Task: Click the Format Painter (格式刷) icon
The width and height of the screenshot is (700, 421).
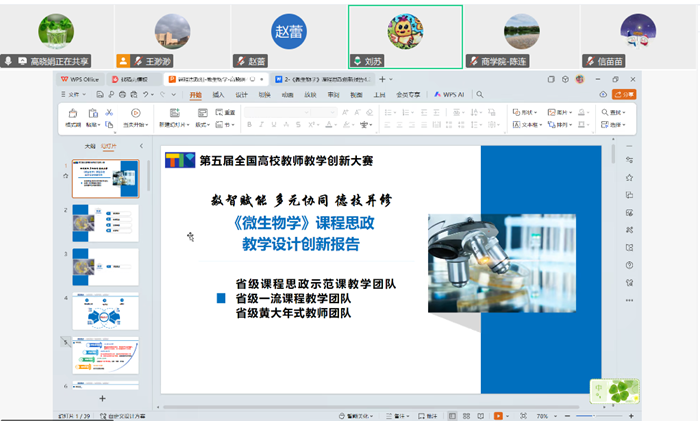Action: 72,114
